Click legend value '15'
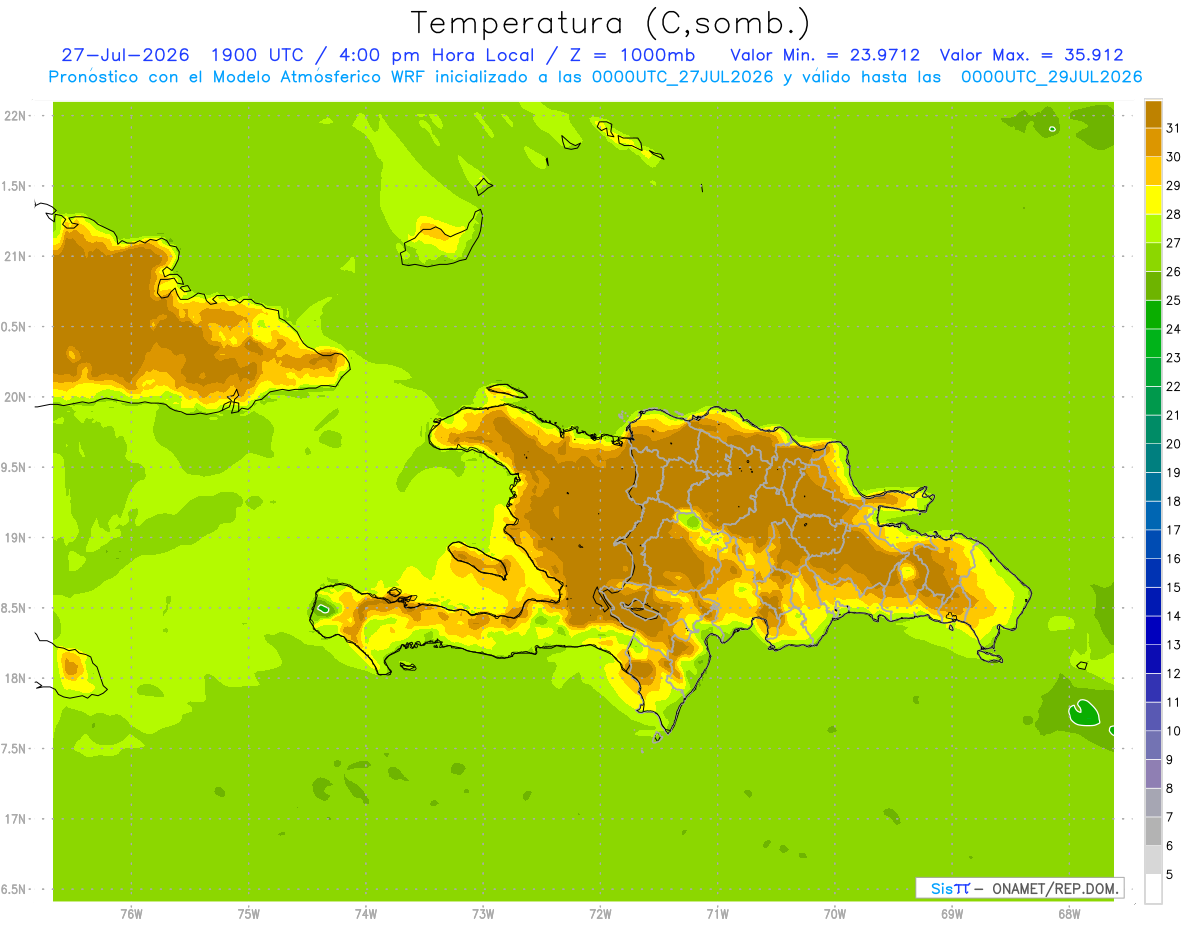This screenshot has width=1200, height=927. pyautogui.click(x=1174, y=587)
